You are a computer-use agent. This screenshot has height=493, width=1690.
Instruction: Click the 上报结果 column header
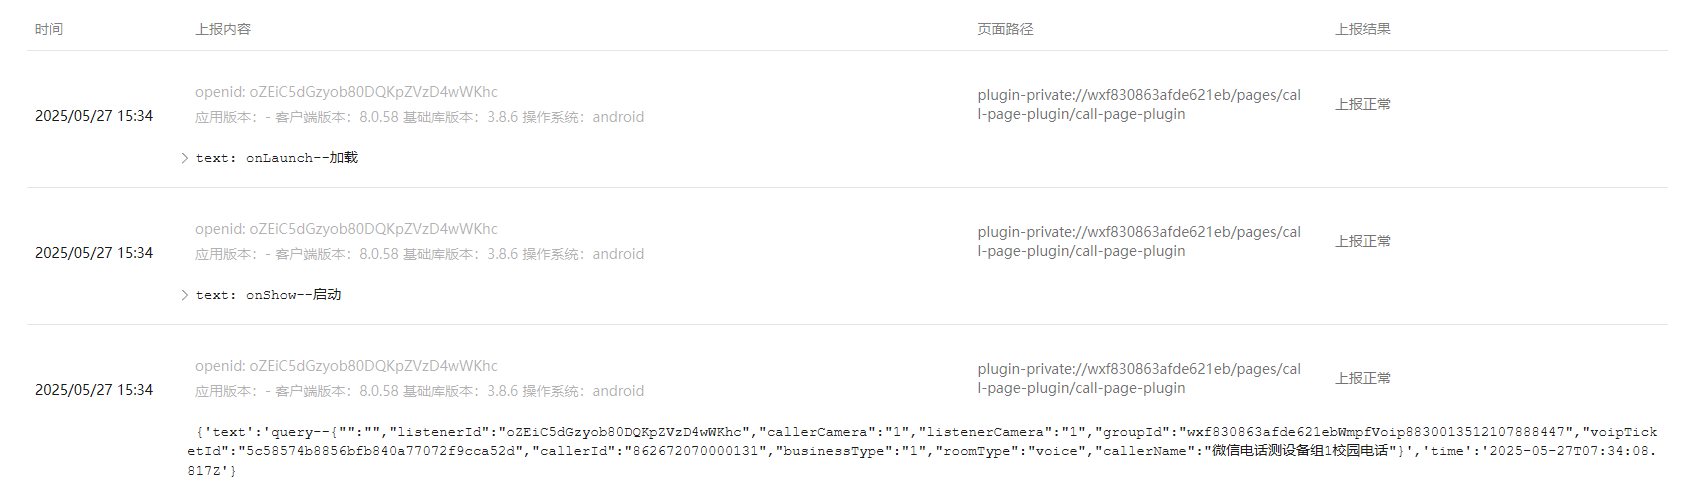coord(1363,29)
